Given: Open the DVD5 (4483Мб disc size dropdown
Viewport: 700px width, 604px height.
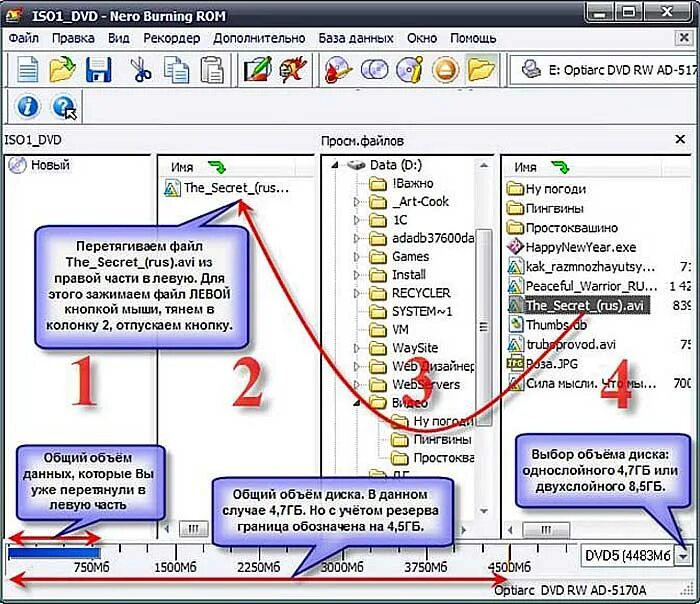Looking at the screenshot, I should pos(683,556).
